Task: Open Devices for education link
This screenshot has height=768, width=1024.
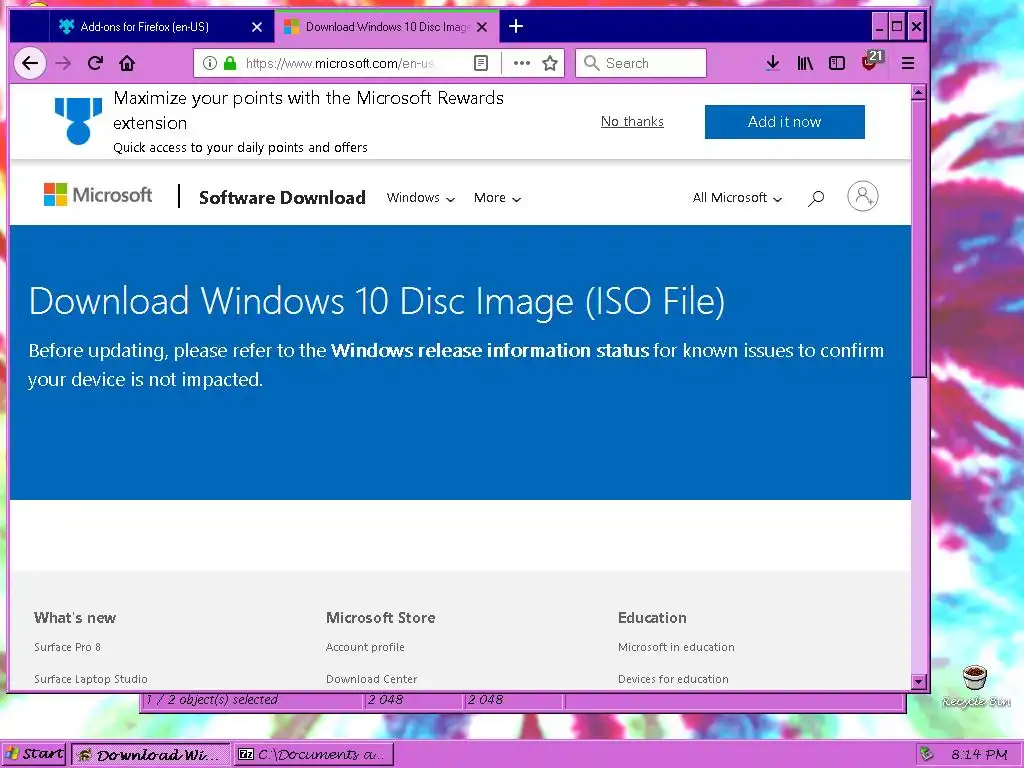Action: [673, 679]
